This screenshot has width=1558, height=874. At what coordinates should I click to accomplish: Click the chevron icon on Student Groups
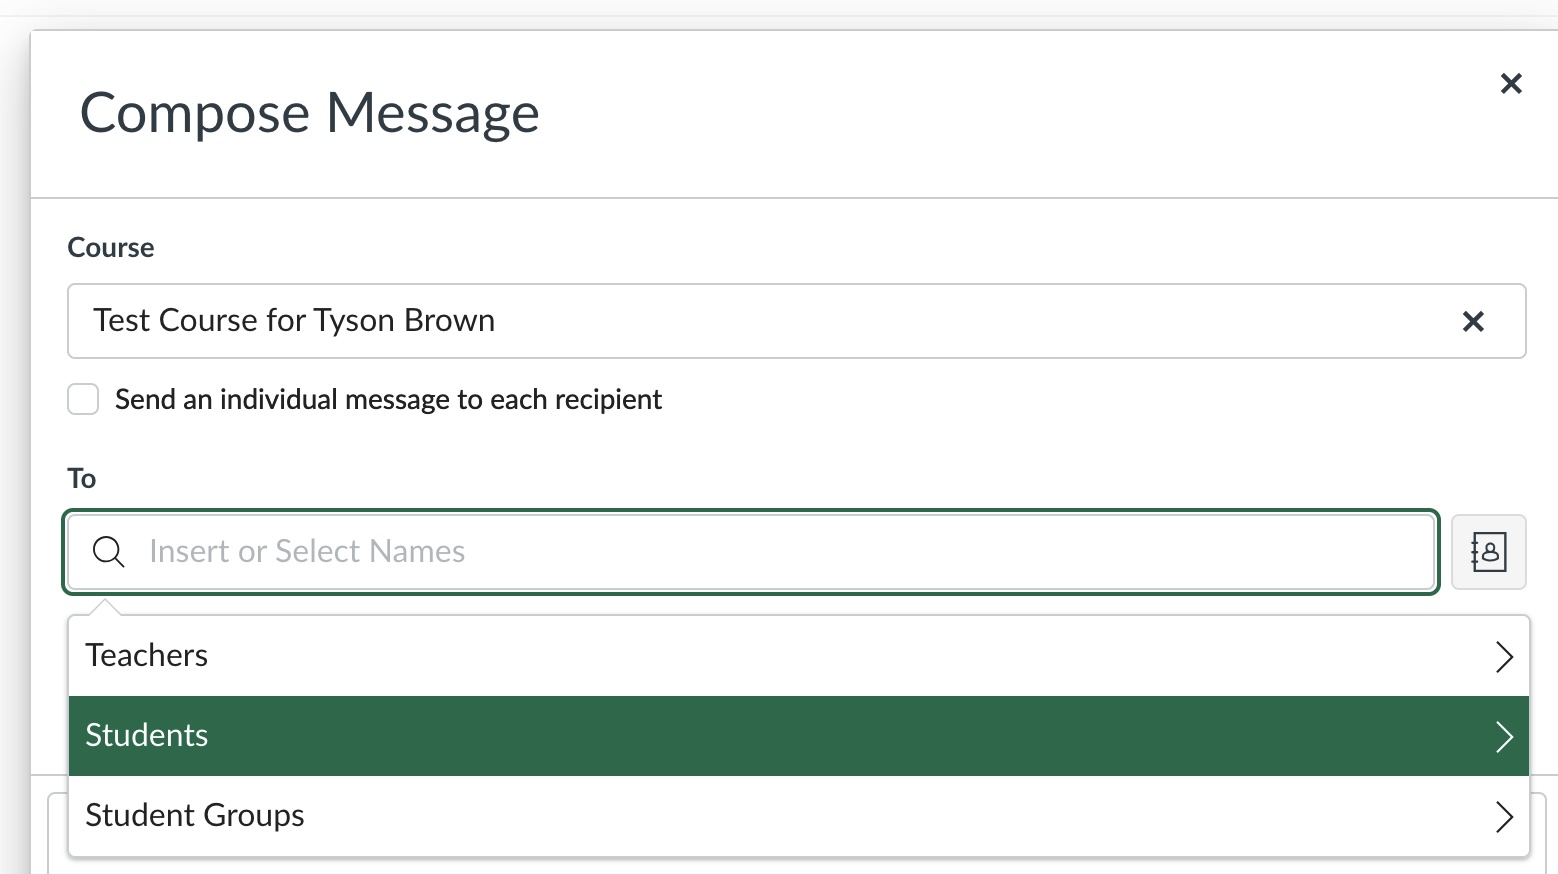pyautogui.click(x=1504, y=816)
